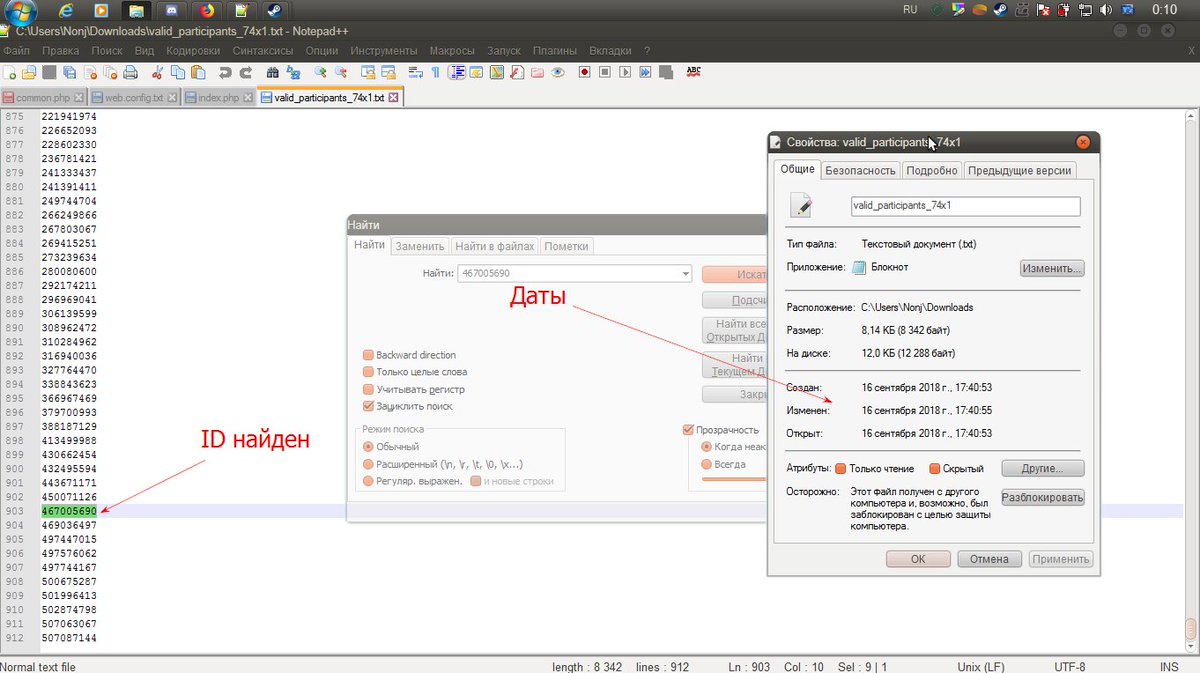Select the Всегда transparency radio
This screenshot has height=673, width=1200.
click(x=707, y=465)
